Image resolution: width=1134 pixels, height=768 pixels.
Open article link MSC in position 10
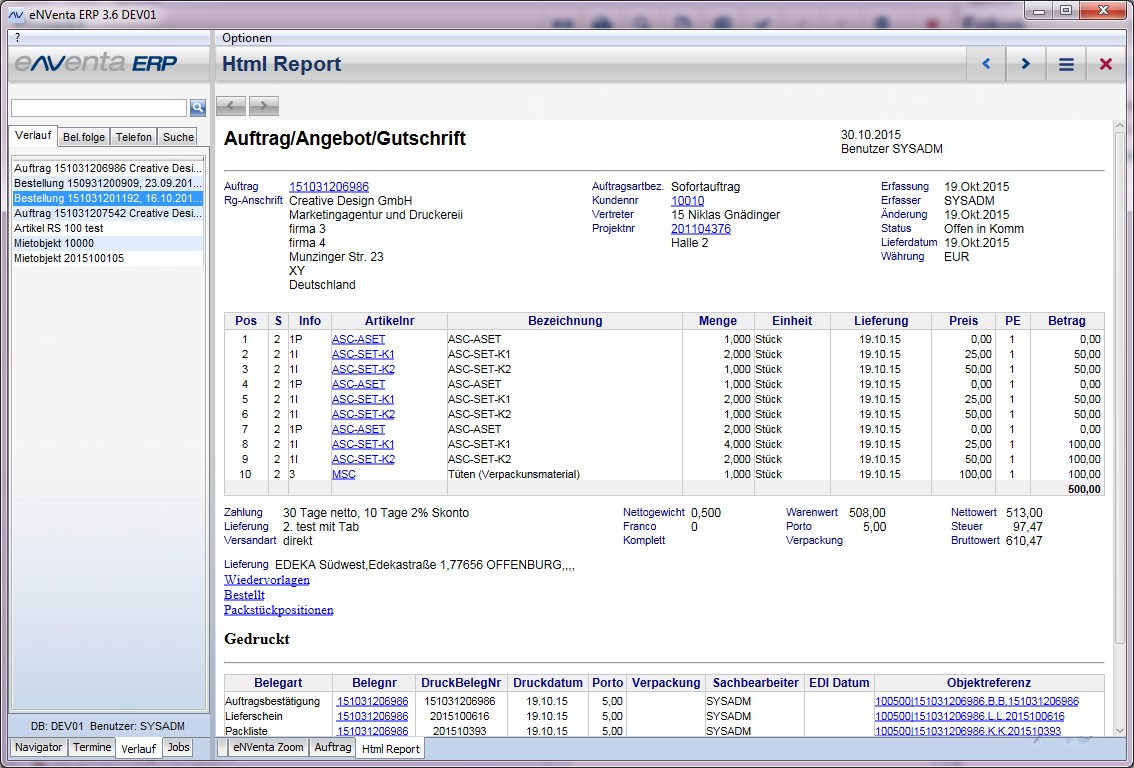click(343, 474)
